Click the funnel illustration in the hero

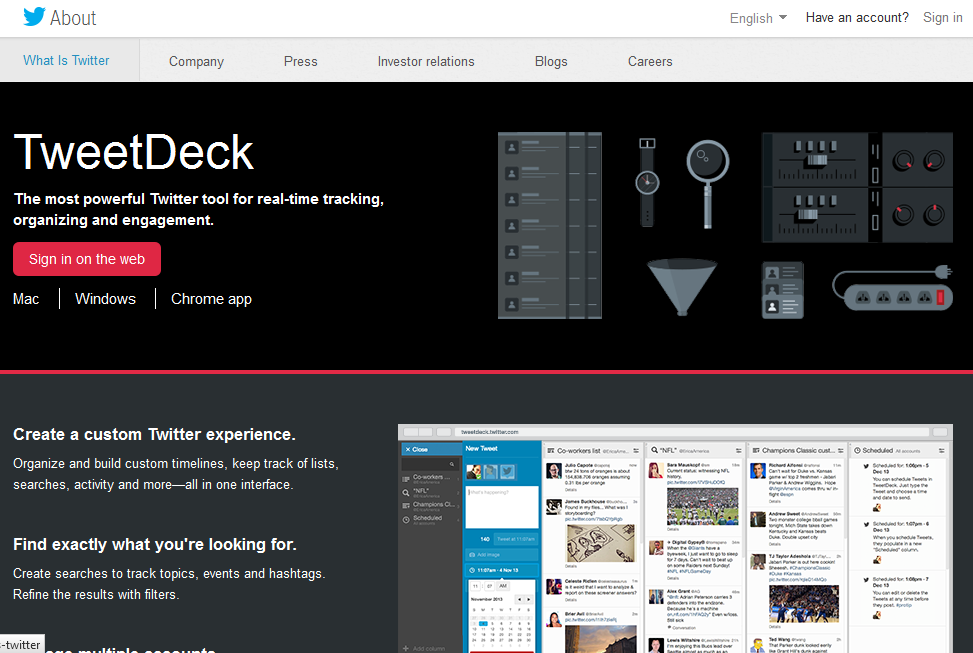click(x=682, y=287)
